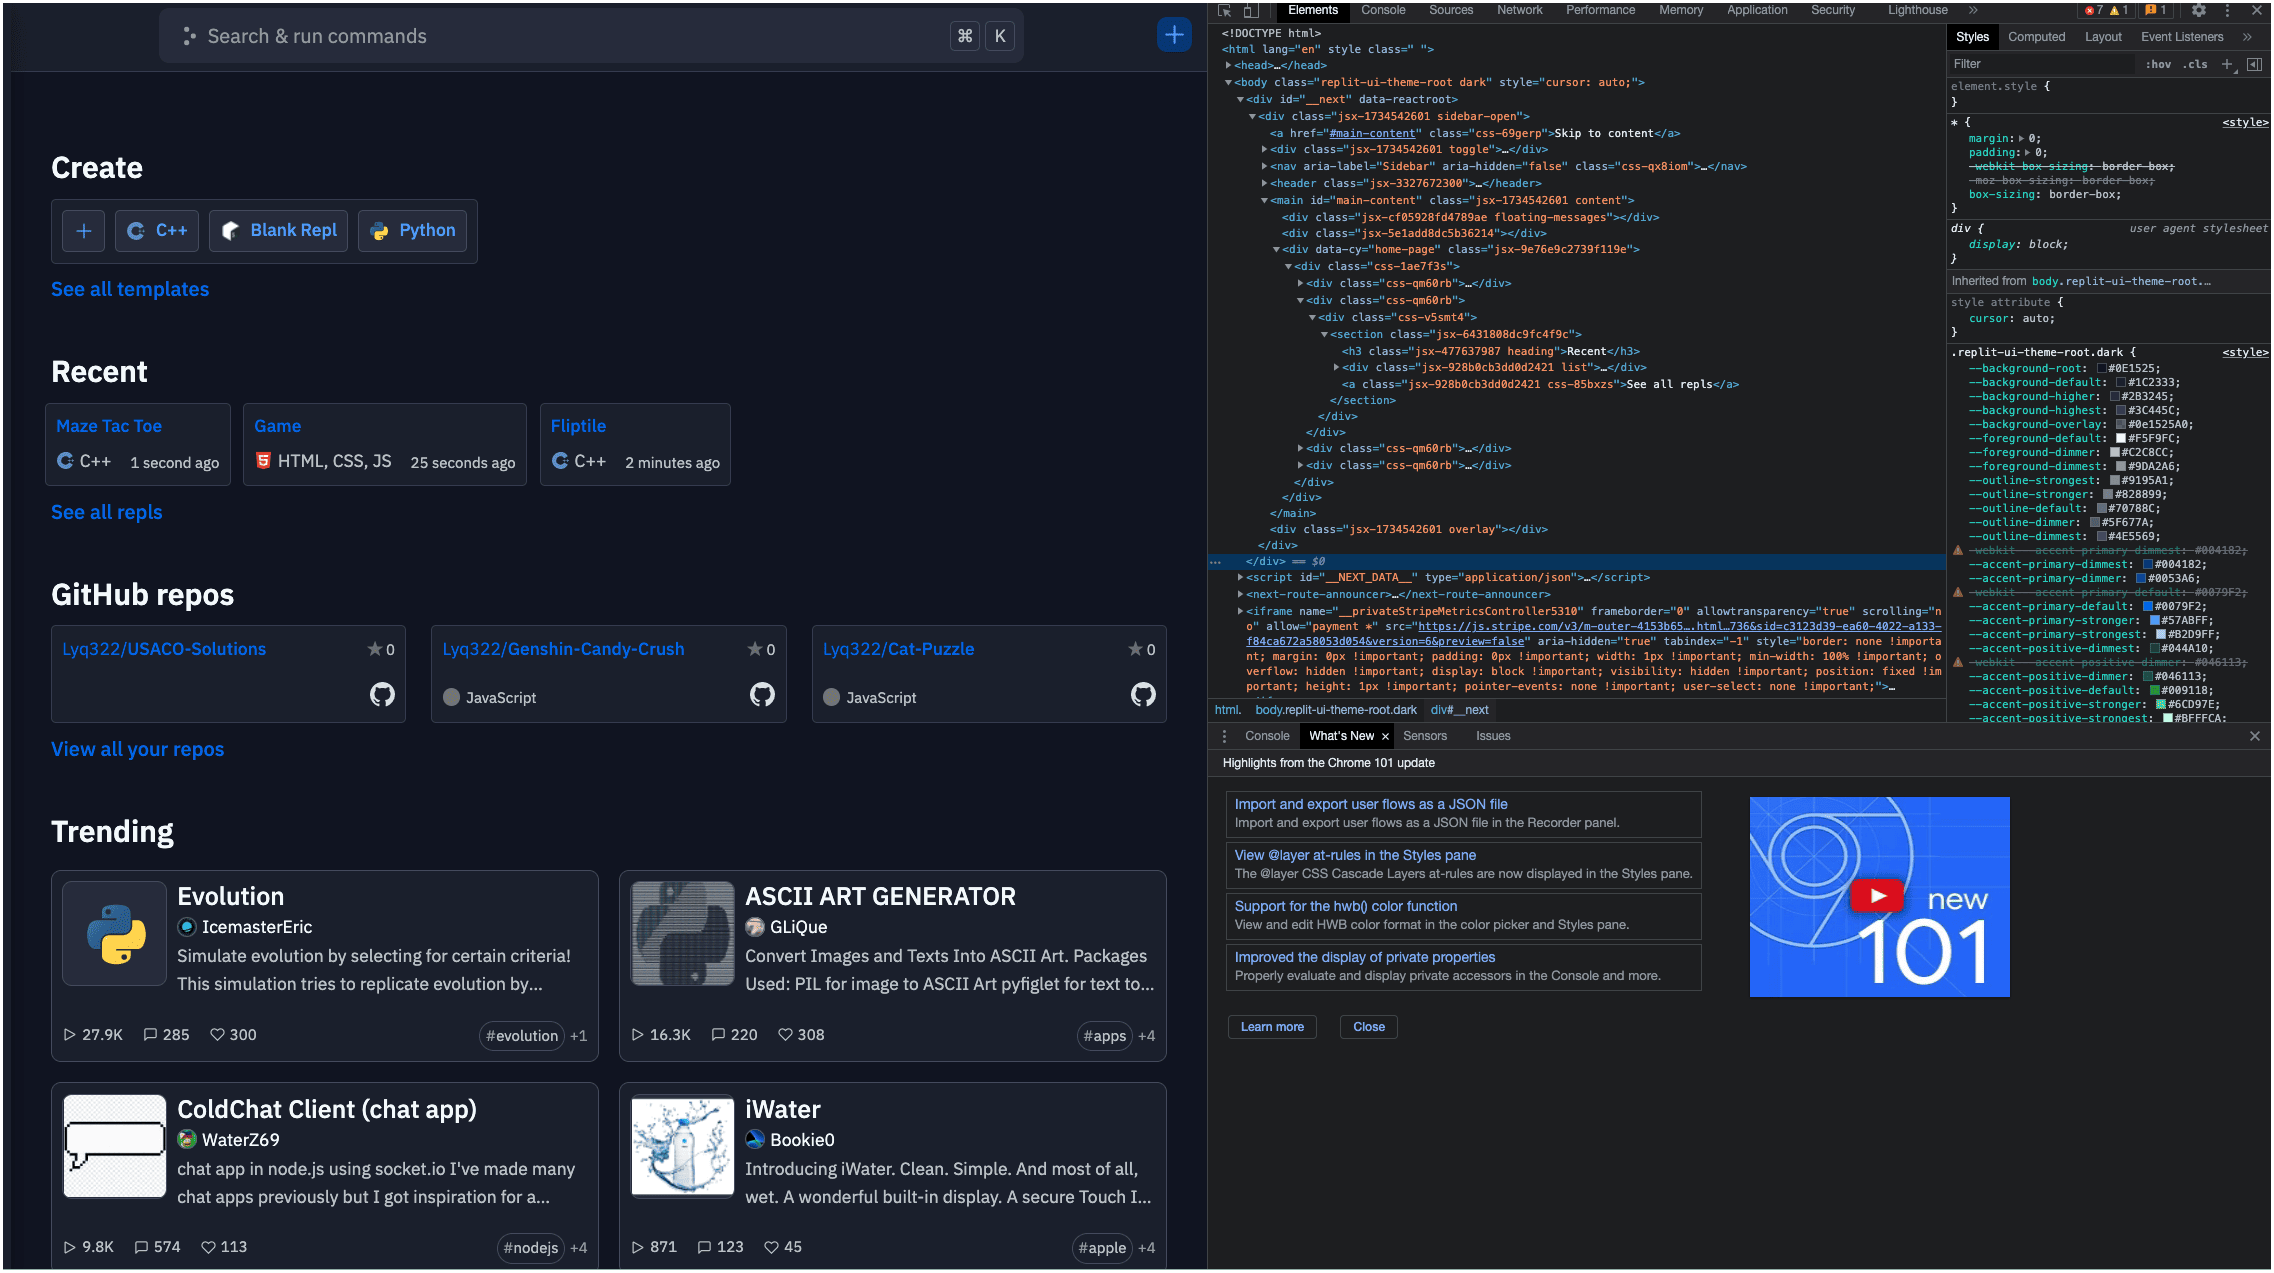Image resolution: width=2274 pixels, height=1273 pixels.
Task: Close the What's New tab
Action: coord(1385,737)
